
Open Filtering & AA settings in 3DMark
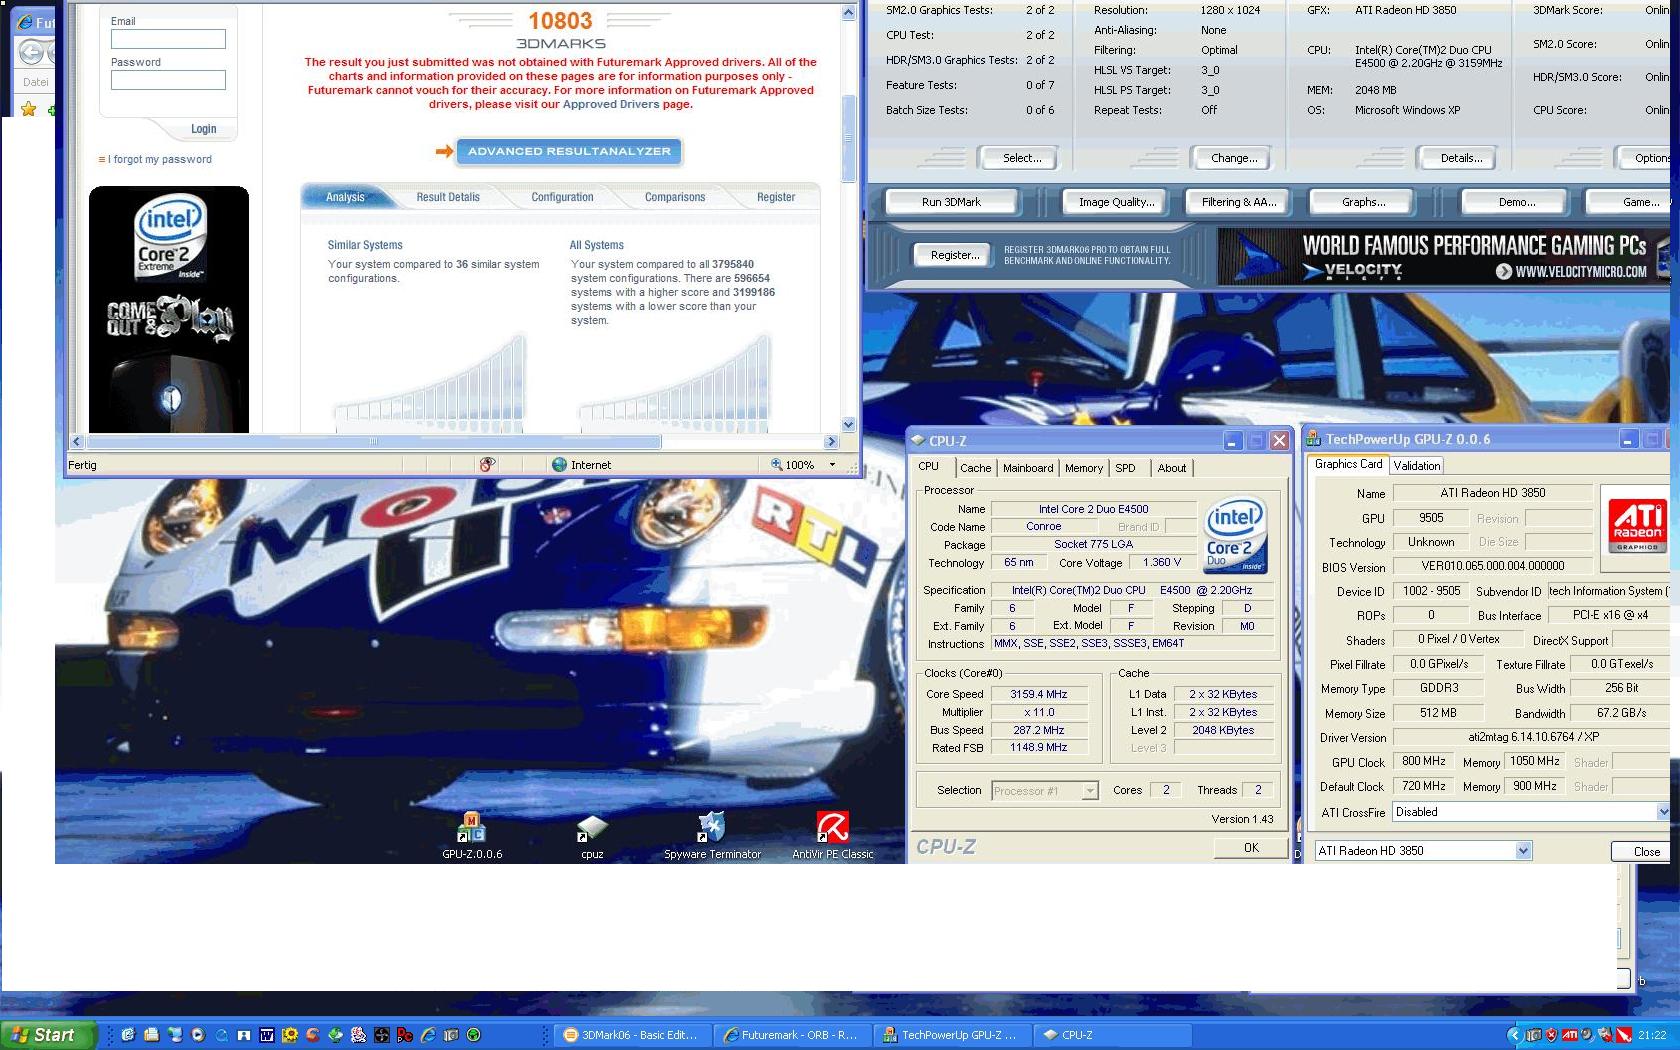1239,202
